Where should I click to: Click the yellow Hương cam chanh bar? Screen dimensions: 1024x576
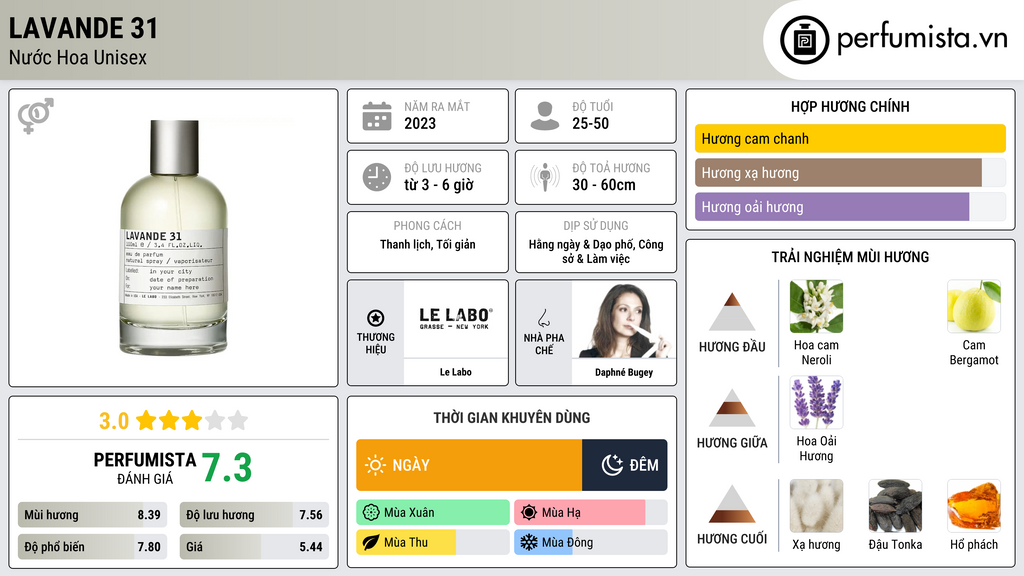[849, 139]
